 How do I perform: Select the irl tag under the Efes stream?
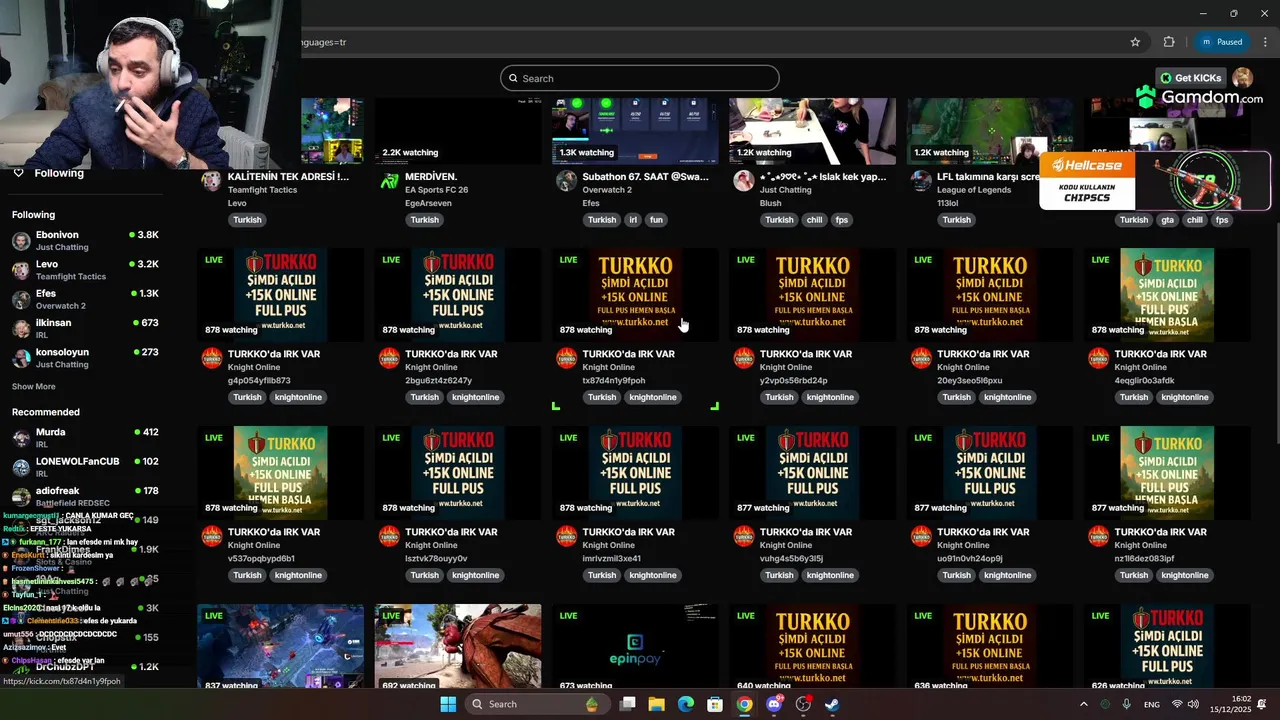pyautogui.click(x=633, y=220)
